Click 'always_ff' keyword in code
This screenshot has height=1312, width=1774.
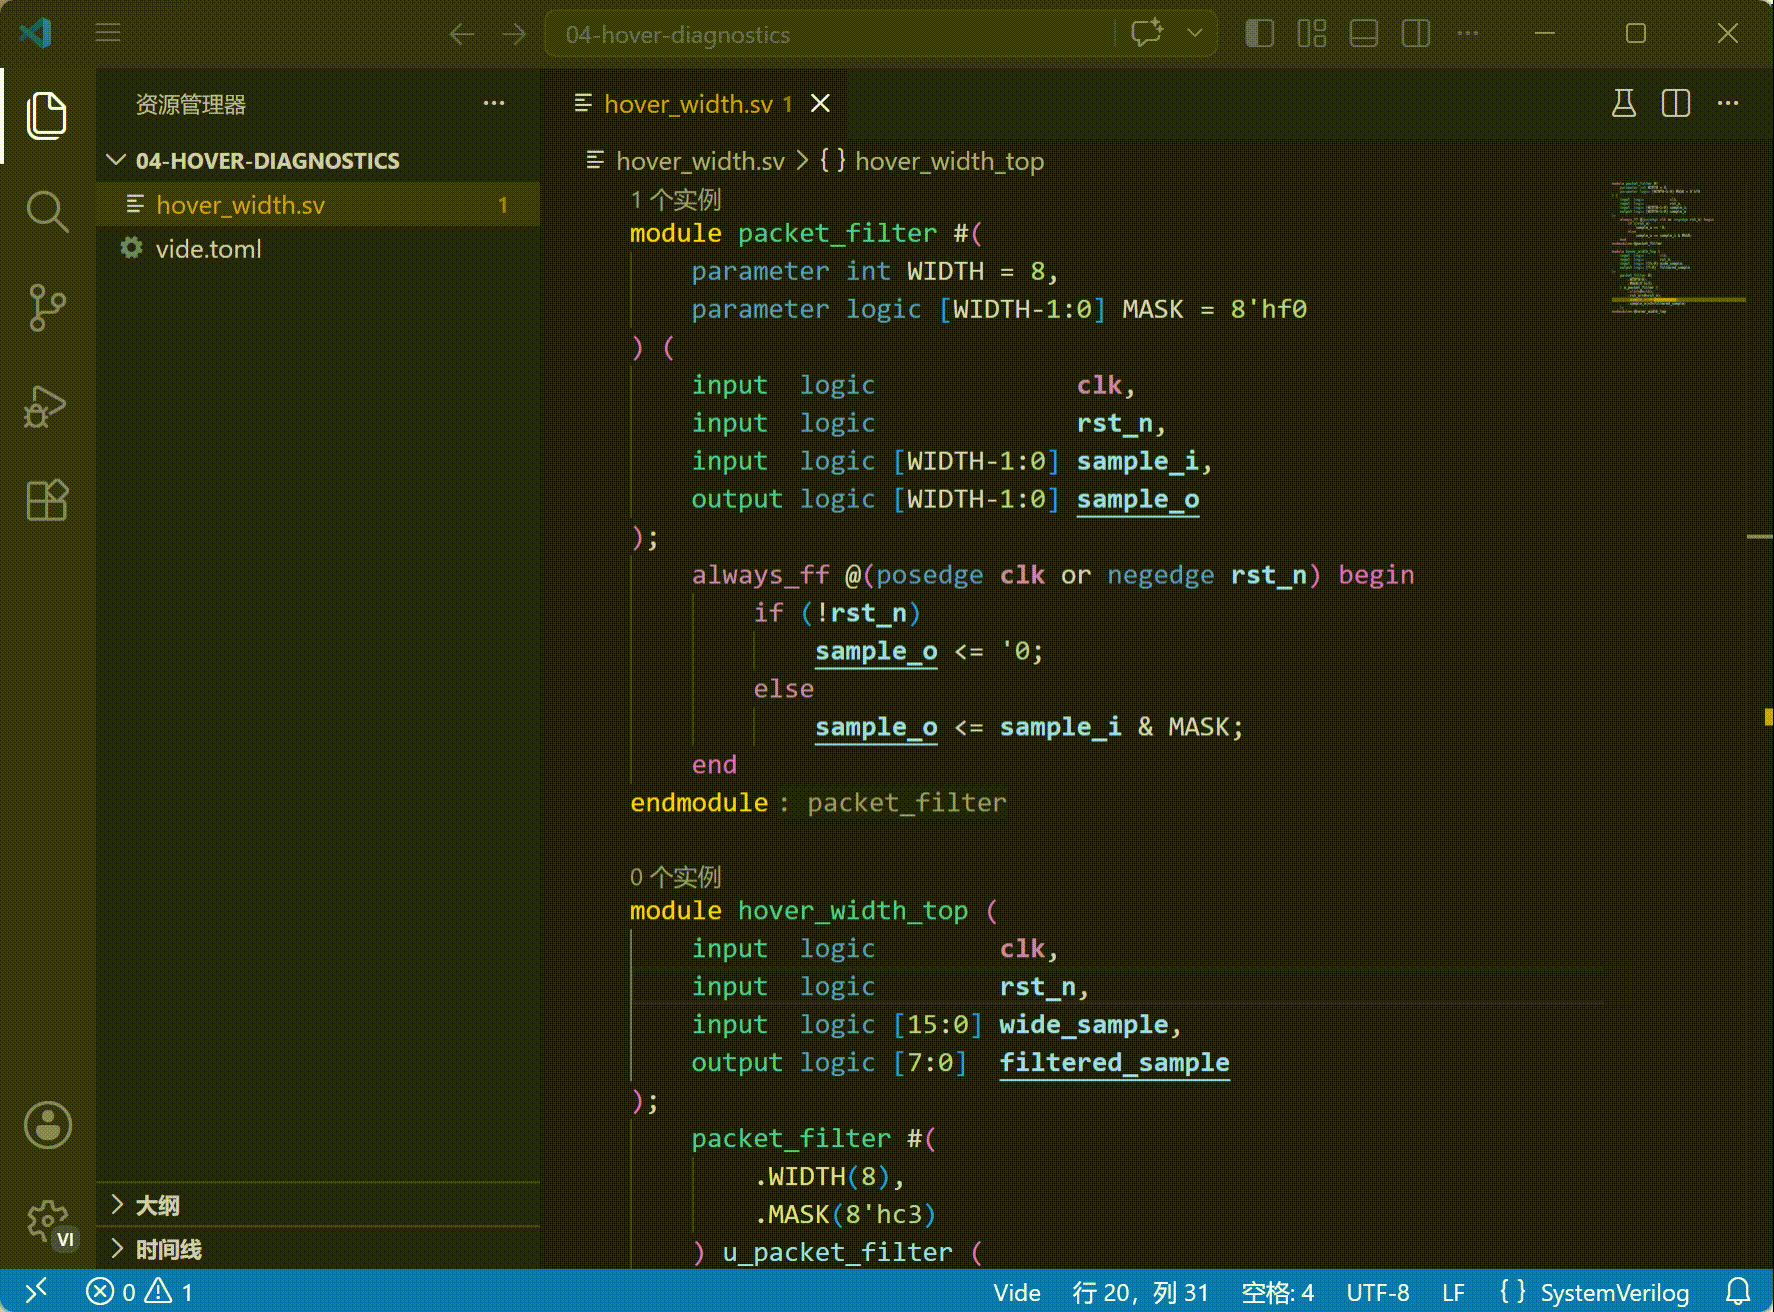pyautogui.click(x=760, y=575)
